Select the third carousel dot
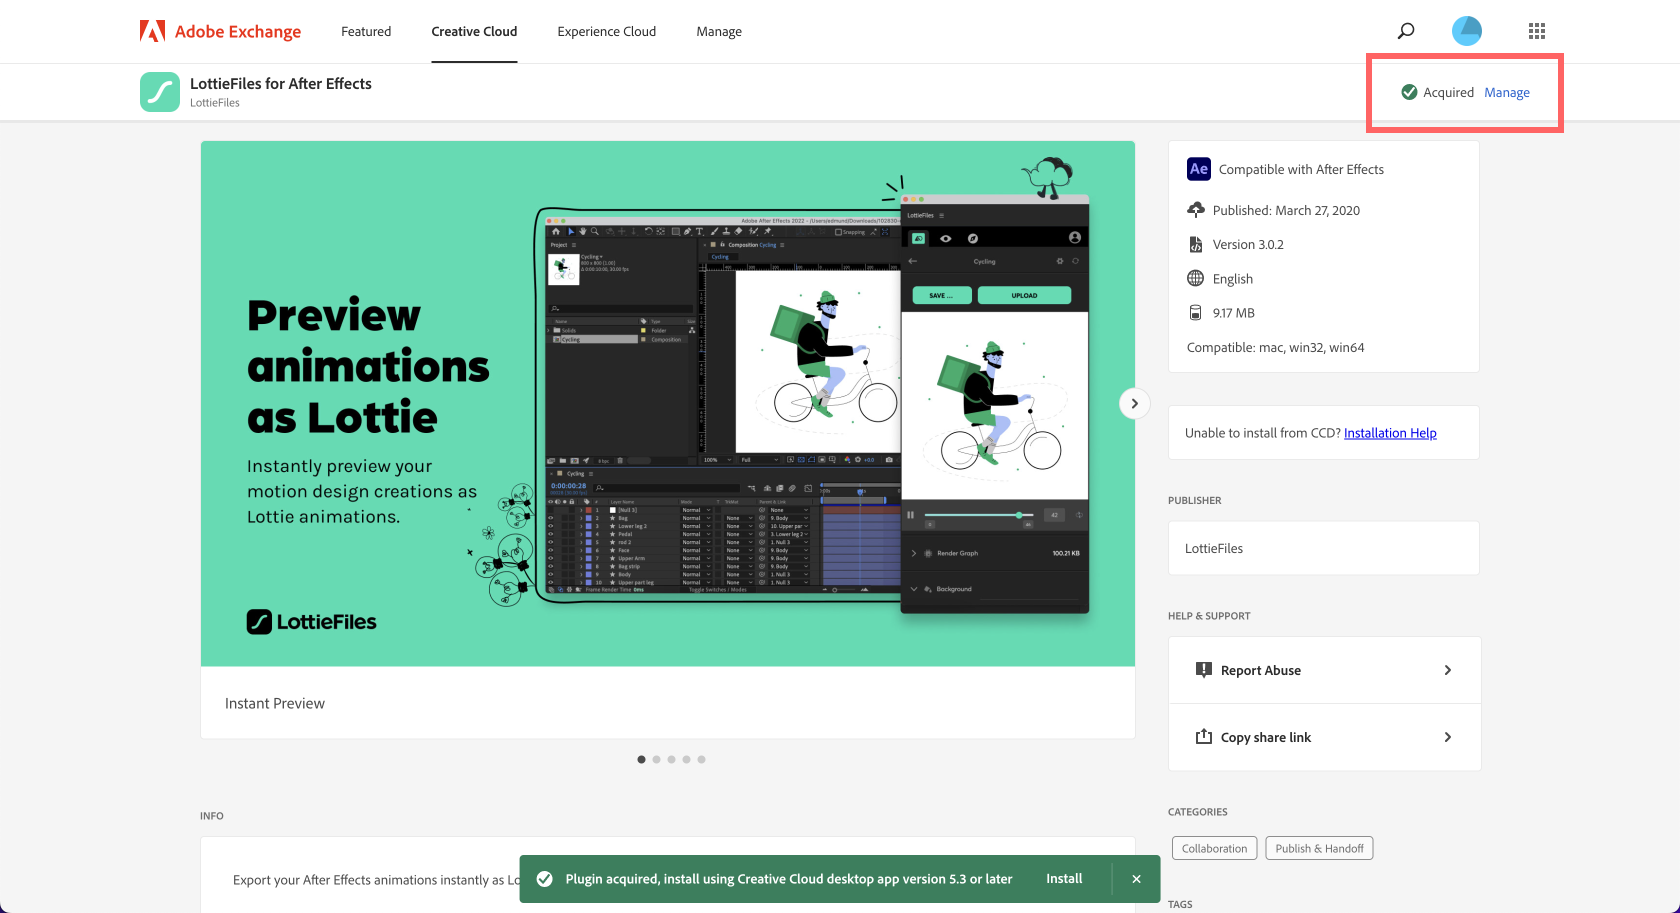The height and width of the screenshot is (913, 1680). 671,759
